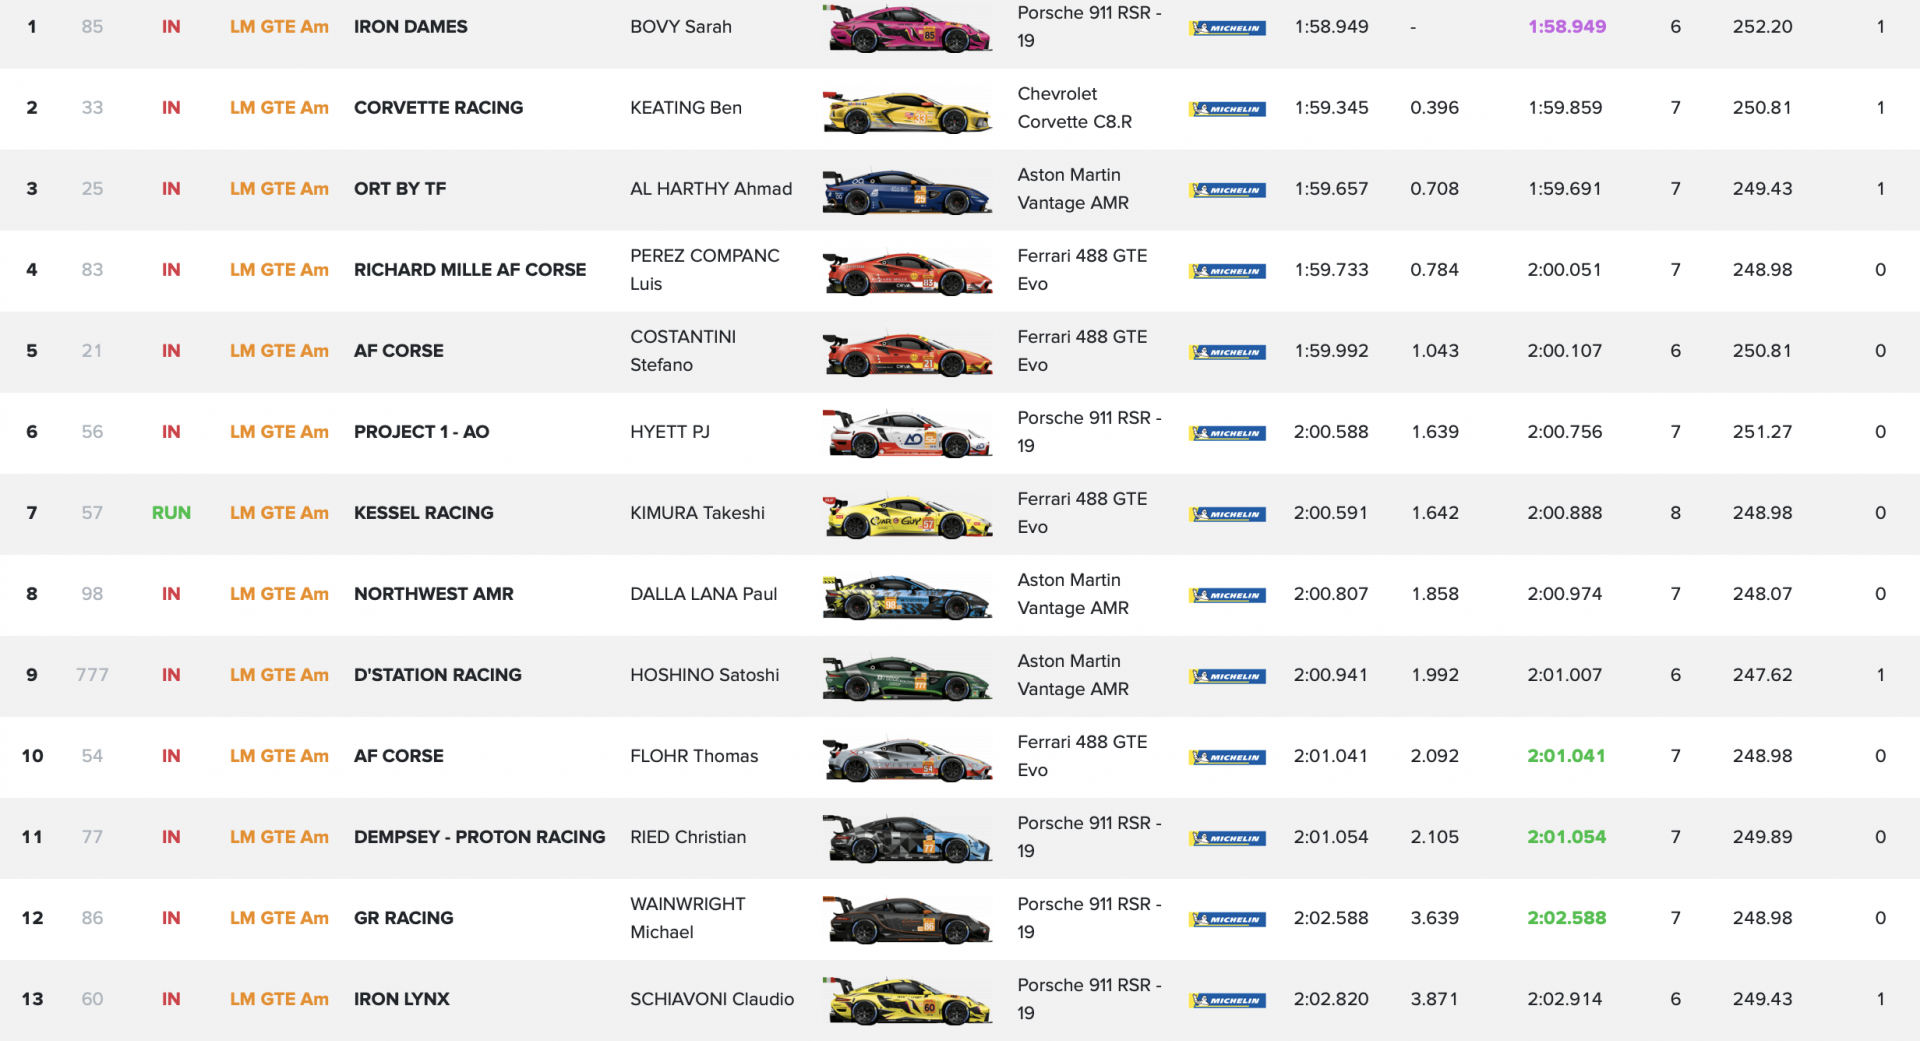Click the Northwest AMR Aston Martin car image
Screen dimensions: 1920x1041
pos(907,596)
